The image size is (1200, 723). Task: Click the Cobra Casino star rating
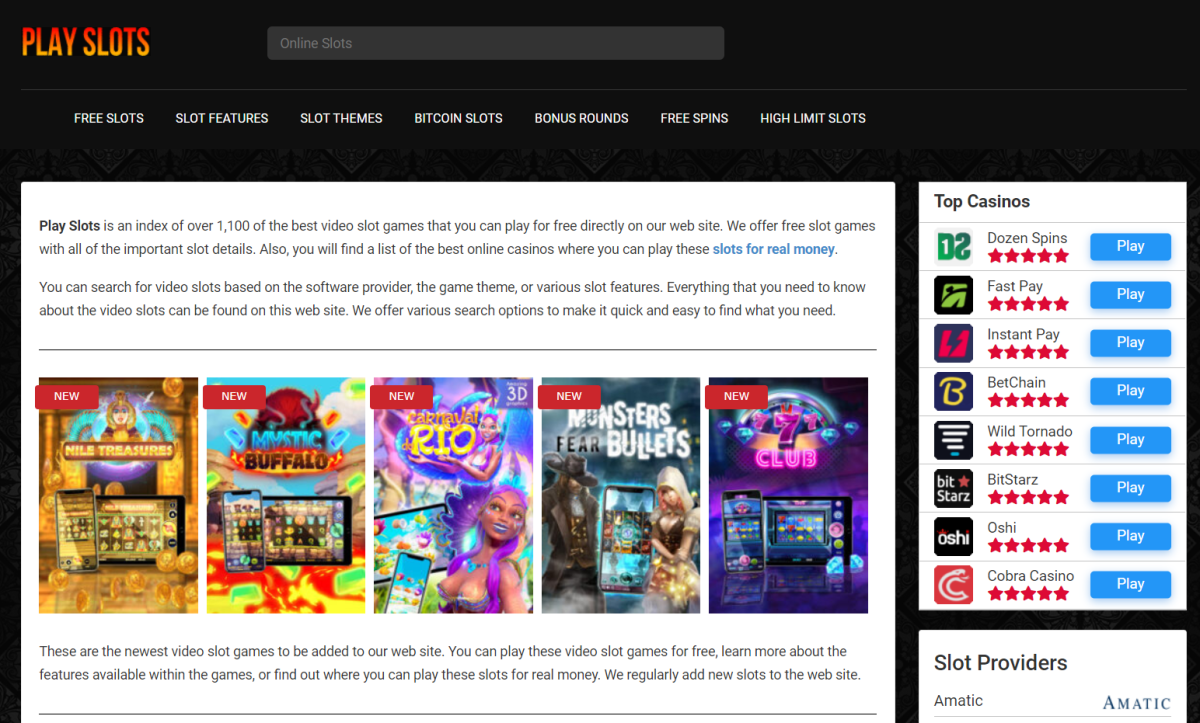click(1028, 593)
